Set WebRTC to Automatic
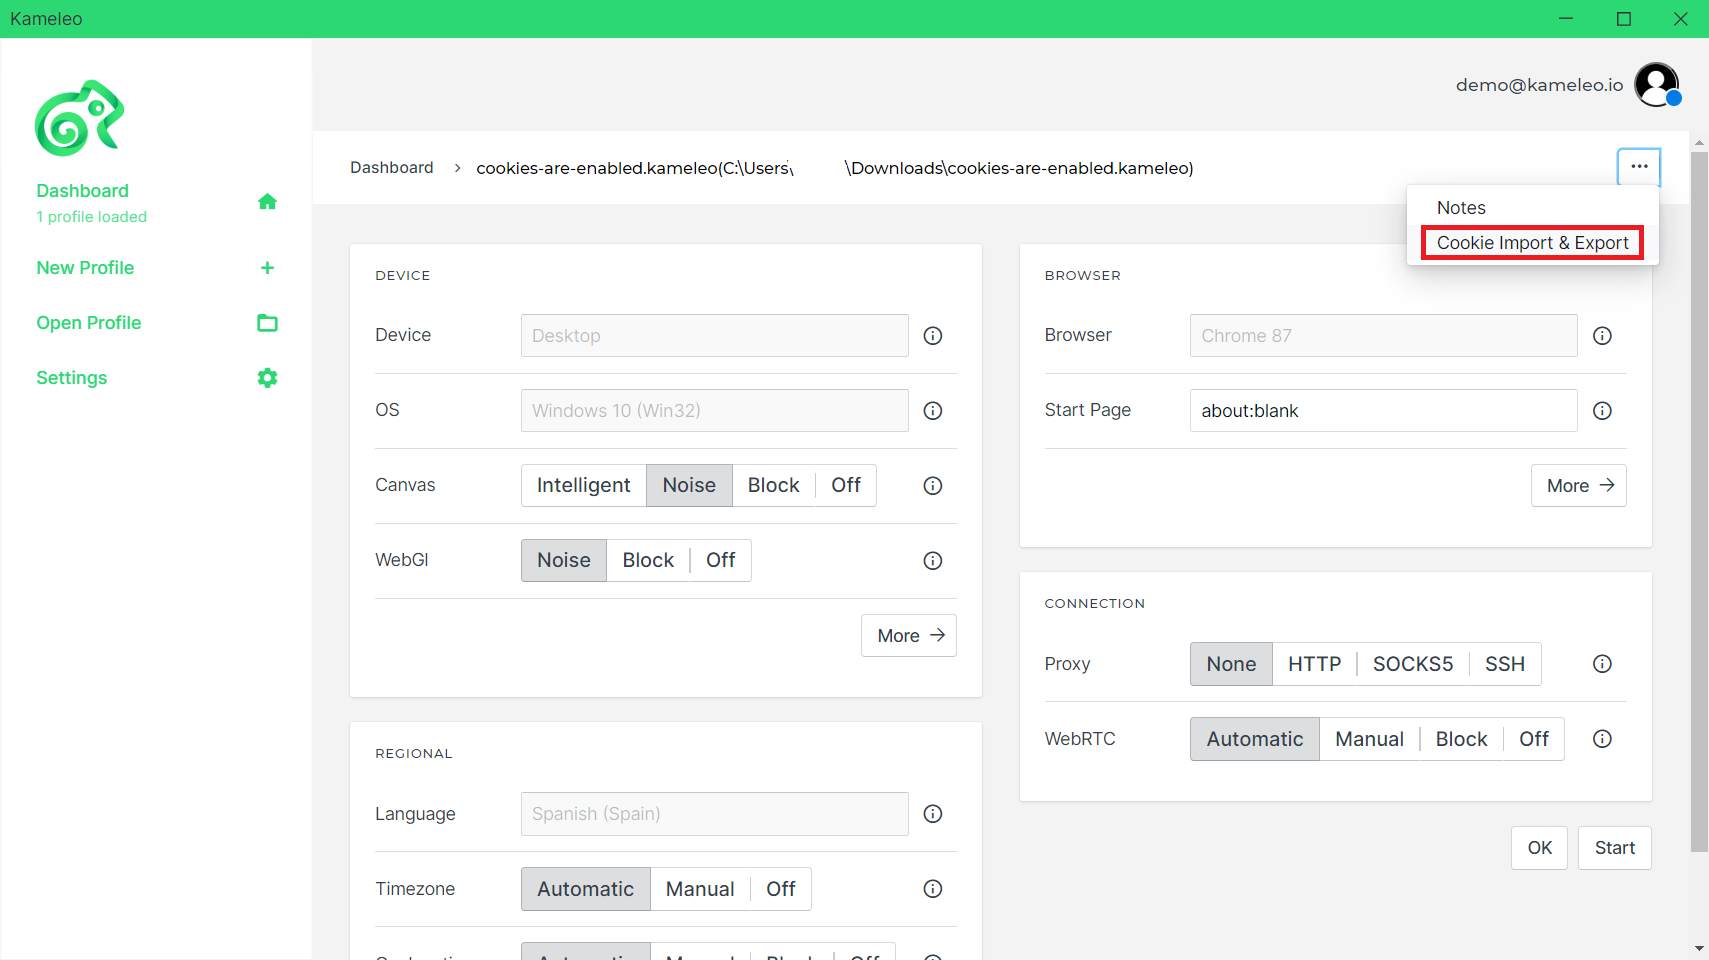 point(1255,739)
